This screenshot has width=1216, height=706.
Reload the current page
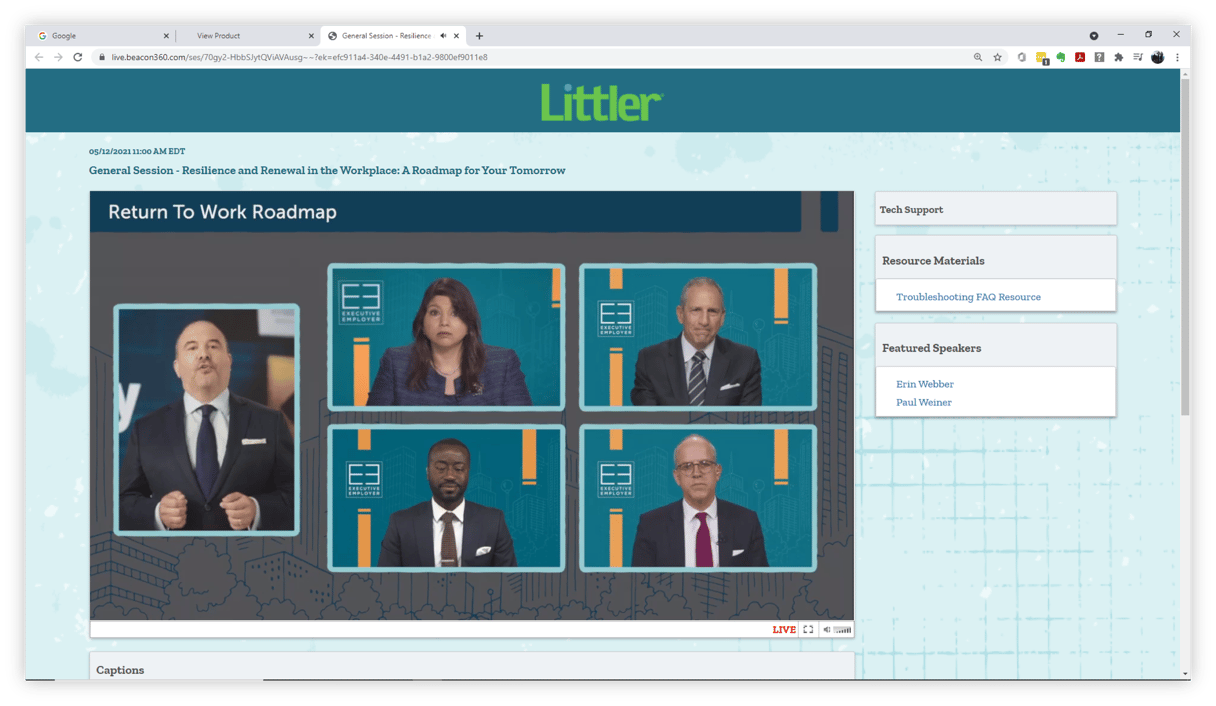pos(78,57)
